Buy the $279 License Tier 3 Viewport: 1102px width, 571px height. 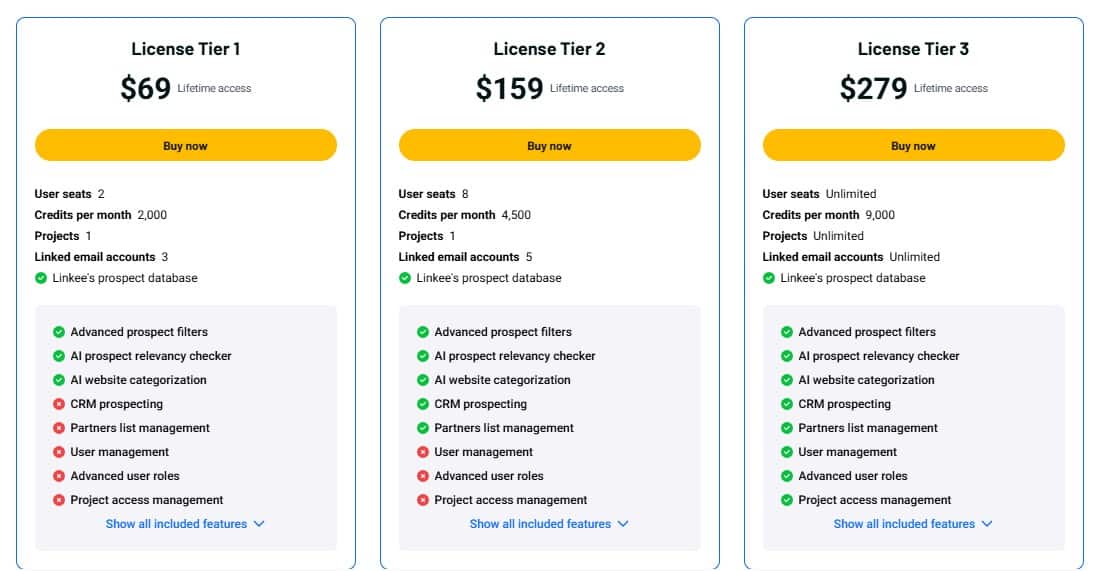click(x=913, y=145)
